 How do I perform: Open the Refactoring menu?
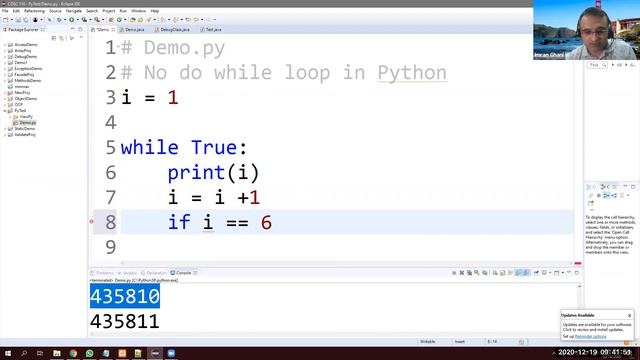click(34, 11)
